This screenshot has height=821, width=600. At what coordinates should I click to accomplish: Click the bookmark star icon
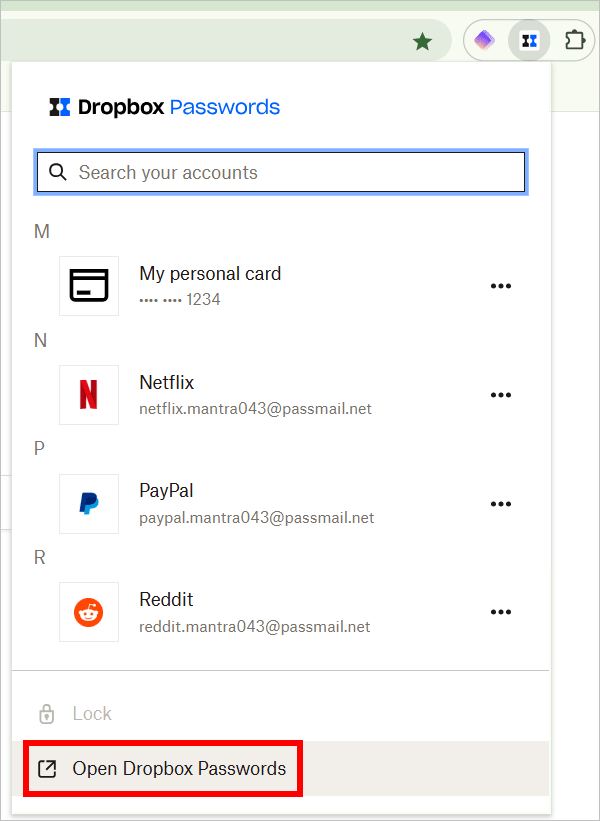pyautogui.click(x=422, y=41)
